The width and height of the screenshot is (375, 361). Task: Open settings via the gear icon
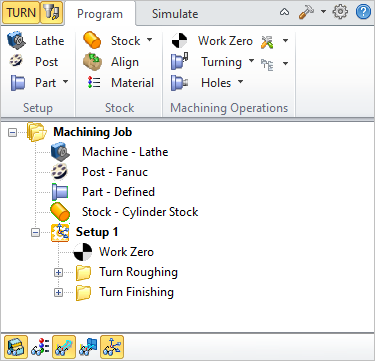pos(340,12)
